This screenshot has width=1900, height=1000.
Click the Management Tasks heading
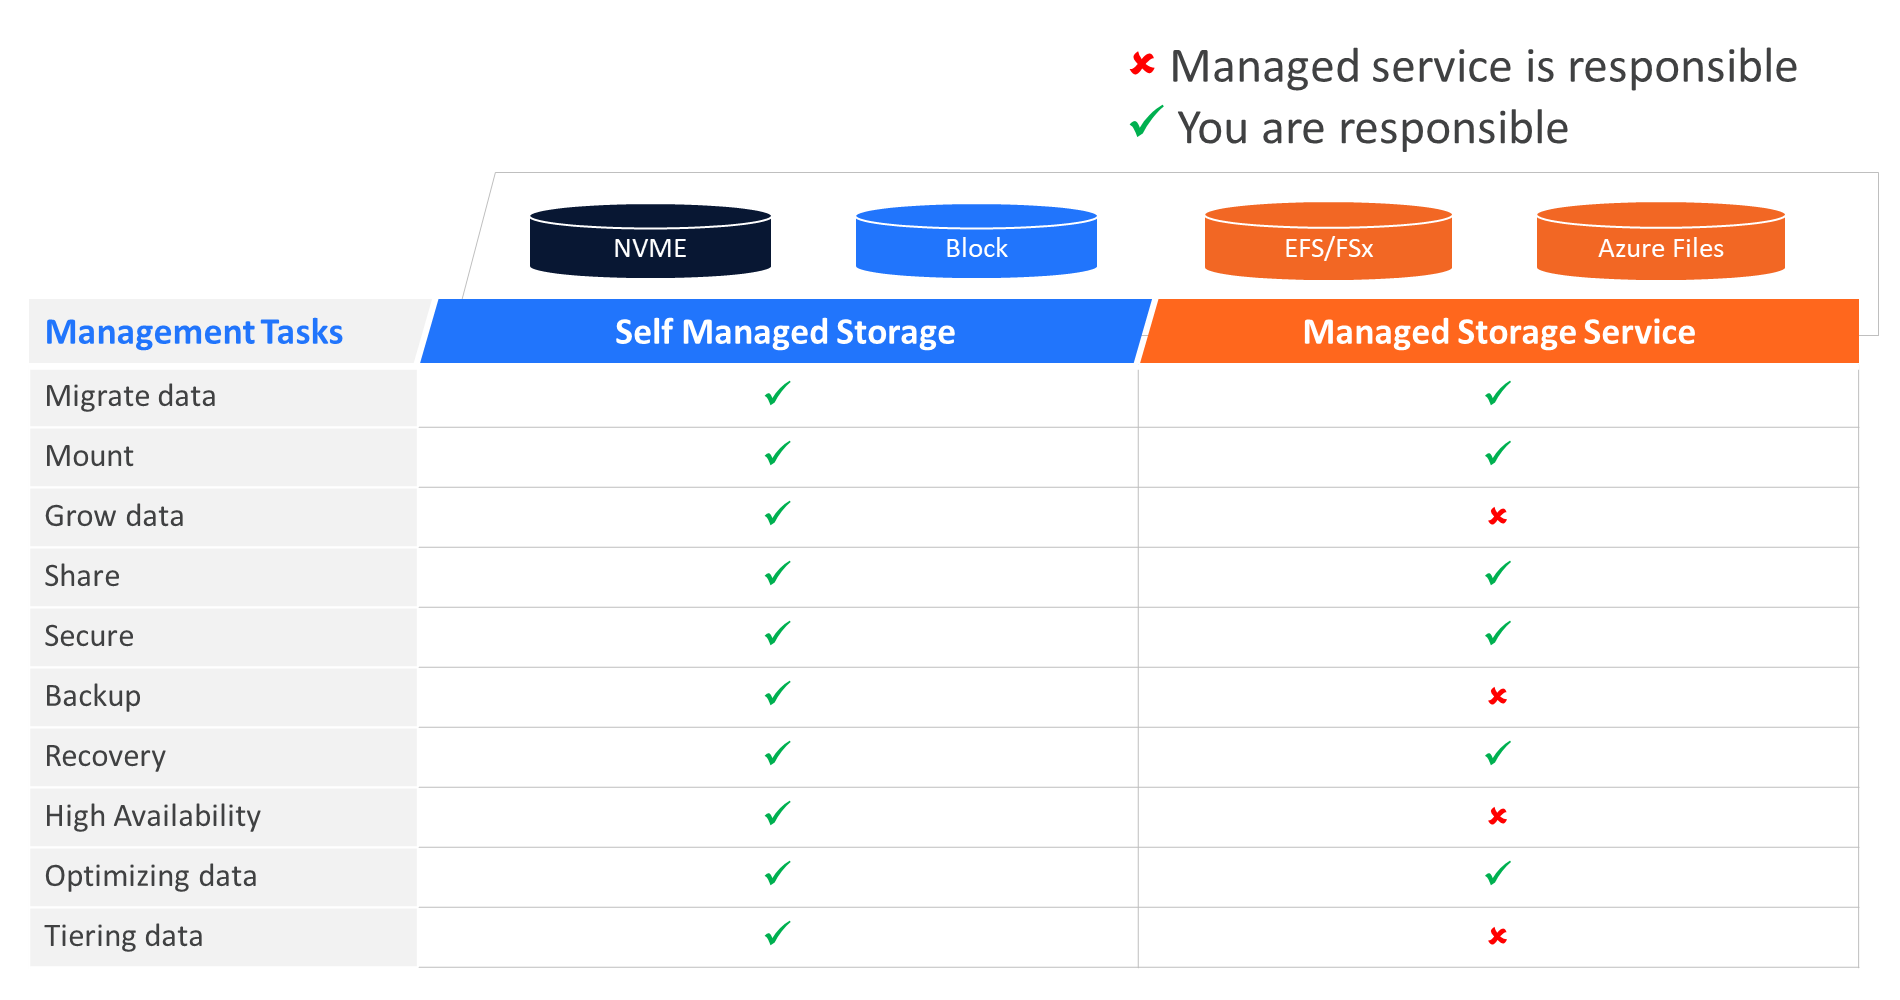[194, 332]
